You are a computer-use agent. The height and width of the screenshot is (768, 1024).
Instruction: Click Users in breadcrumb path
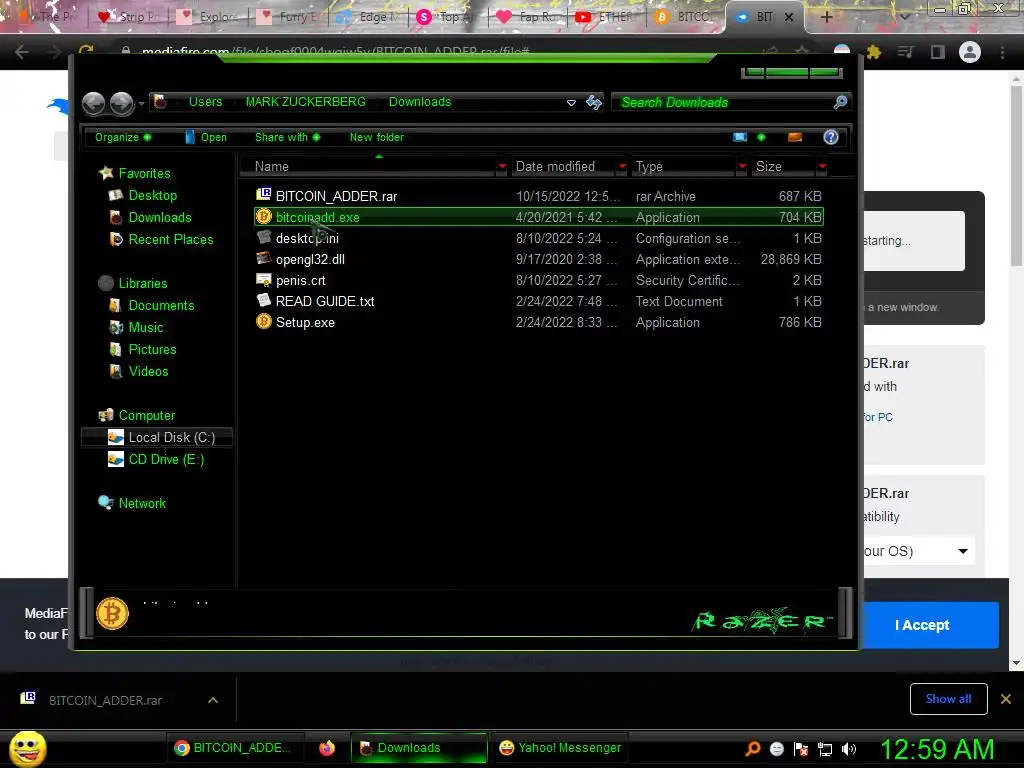pyautogui.click(x=206, y=102)
